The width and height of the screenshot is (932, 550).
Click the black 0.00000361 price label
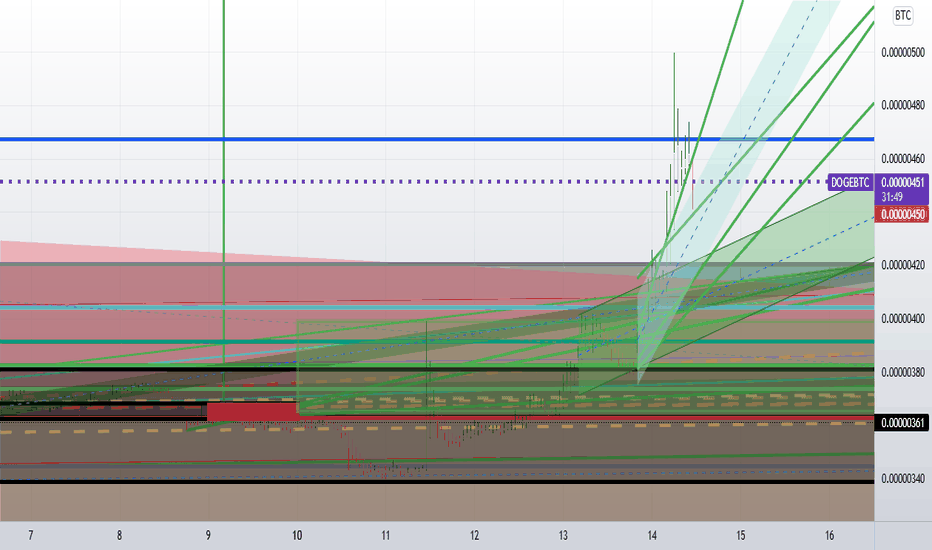click(x=902, y=423)
